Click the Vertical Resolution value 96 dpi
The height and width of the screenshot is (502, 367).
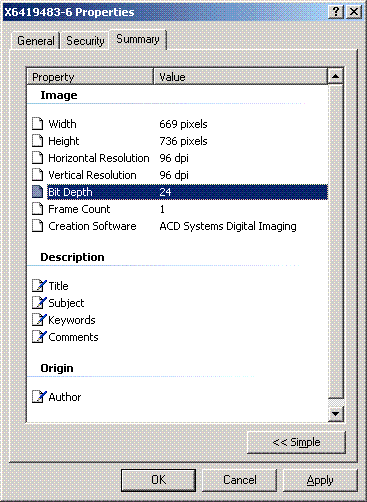coord(174,175)
